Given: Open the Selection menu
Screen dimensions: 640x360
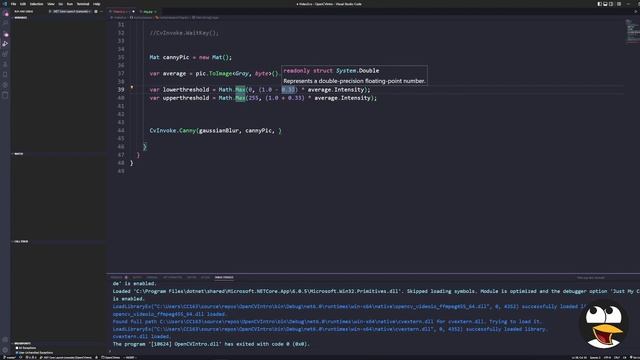Looking at the screenshot, I should click(36, 4).
